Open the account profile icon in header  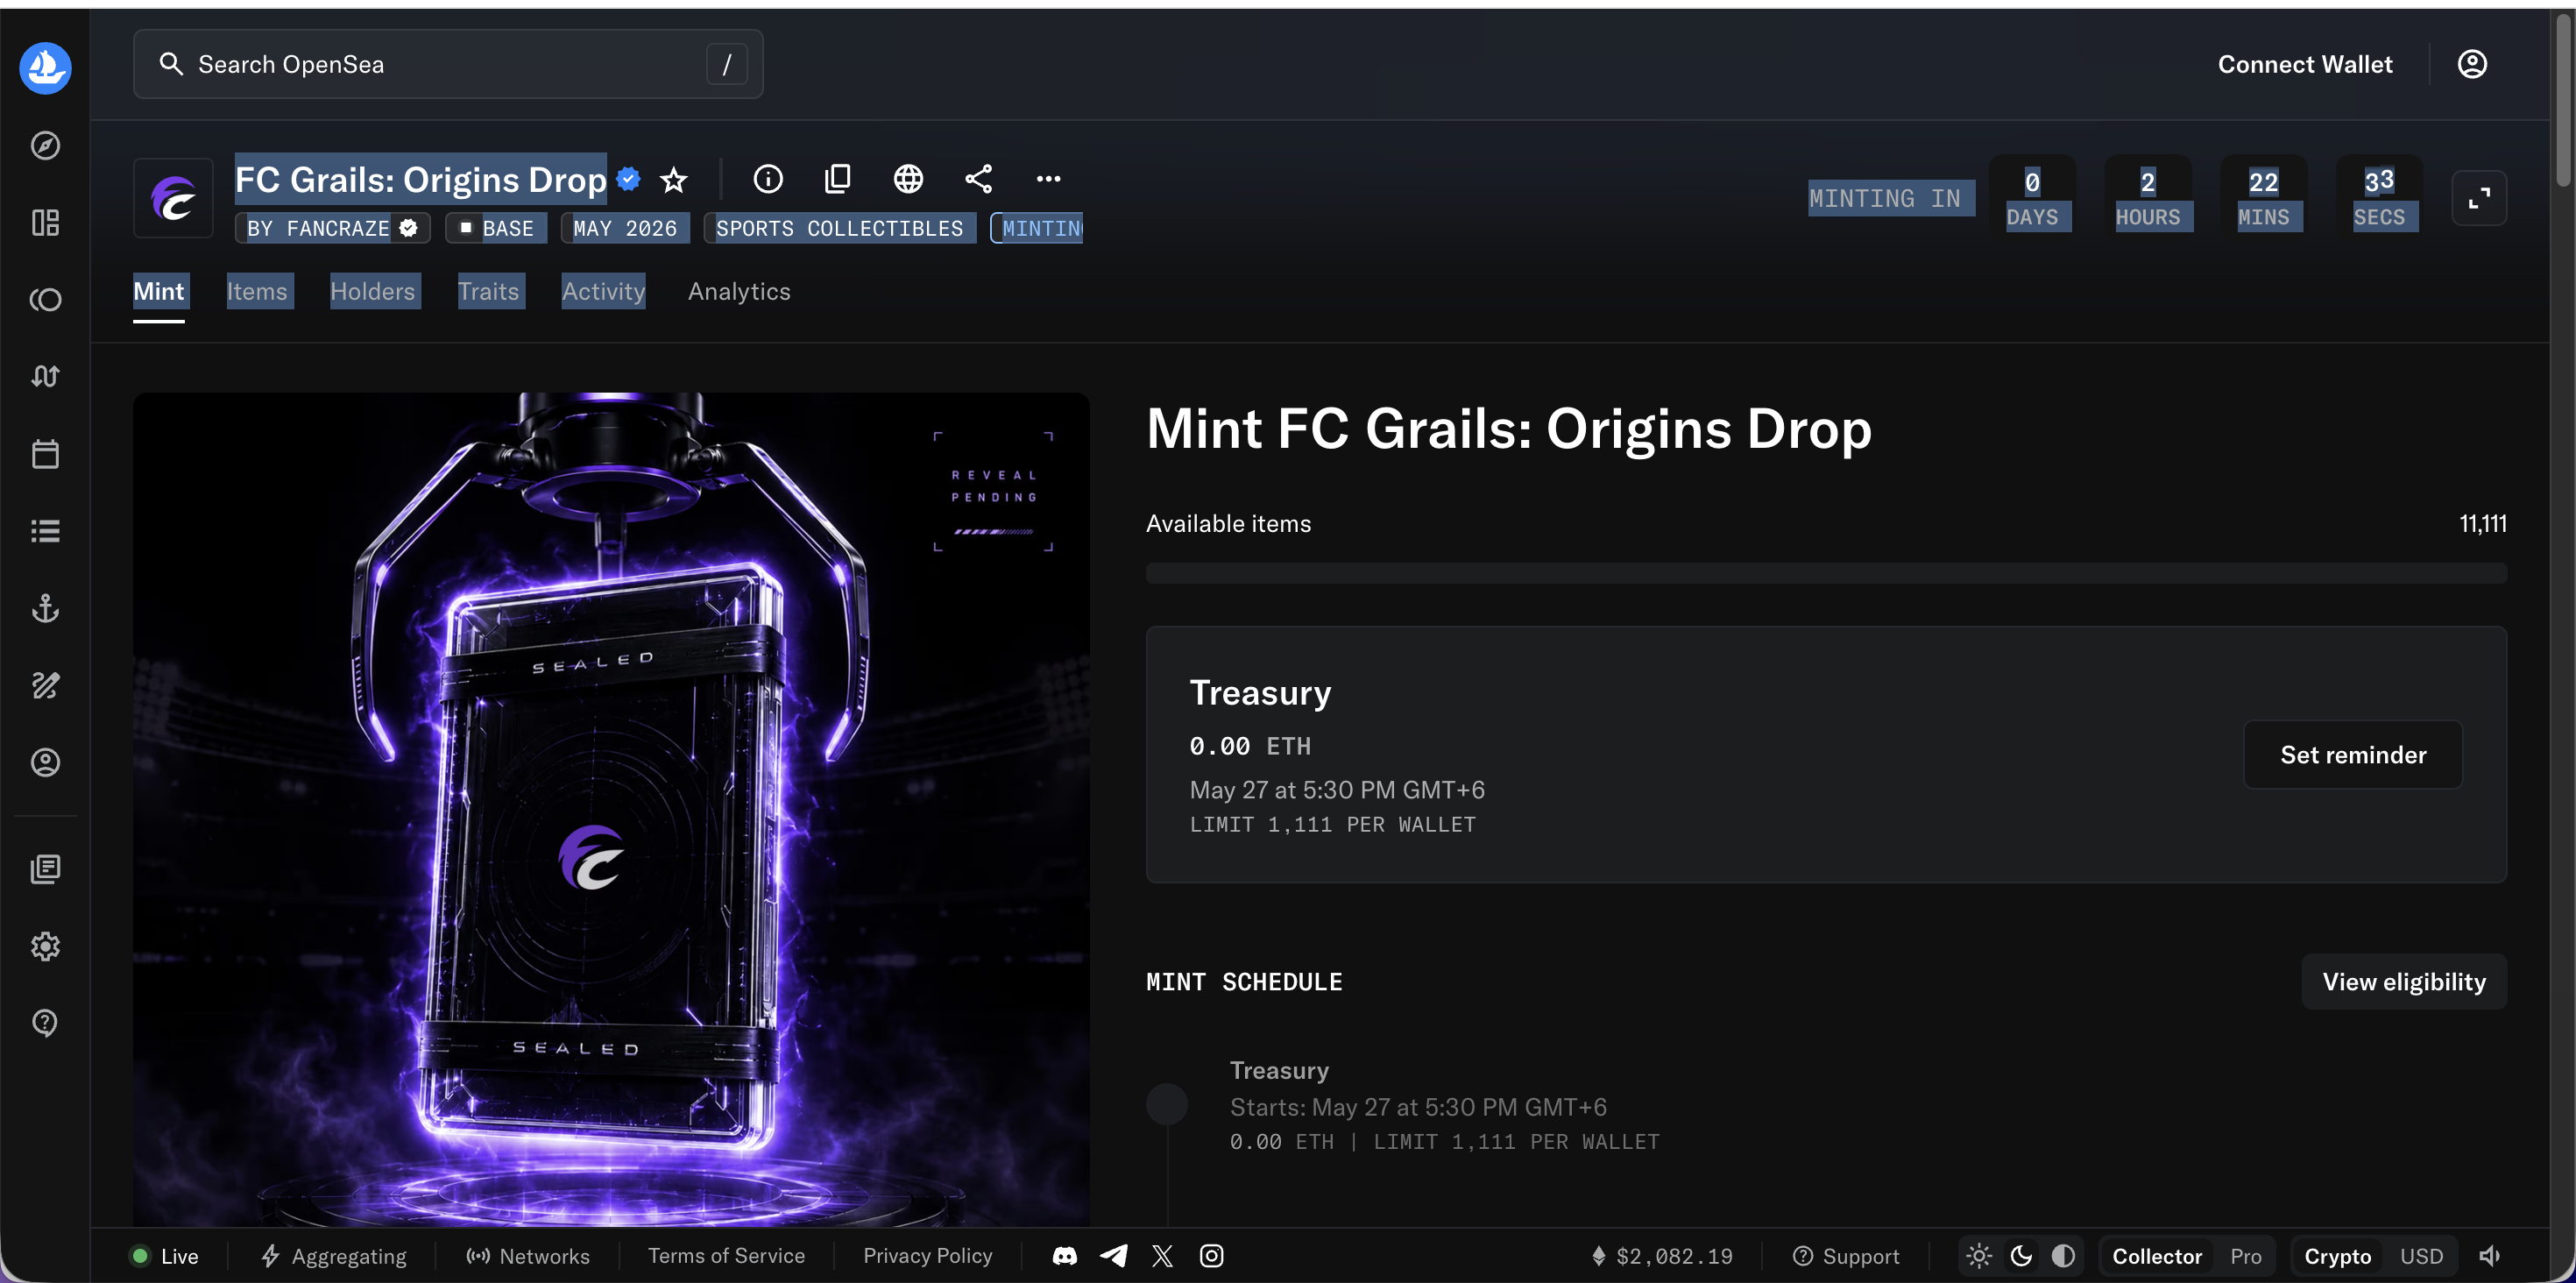point(2472,64)
